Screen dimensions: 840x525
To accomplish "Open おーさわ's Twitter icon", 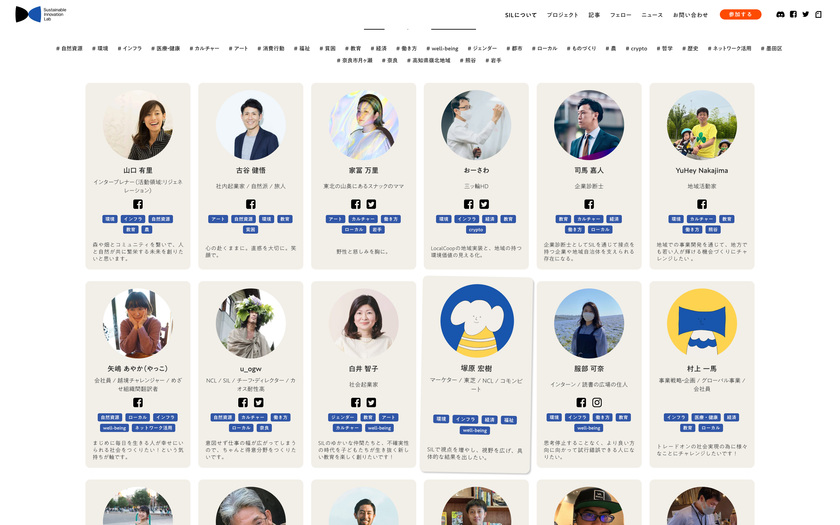I will 484,204.
